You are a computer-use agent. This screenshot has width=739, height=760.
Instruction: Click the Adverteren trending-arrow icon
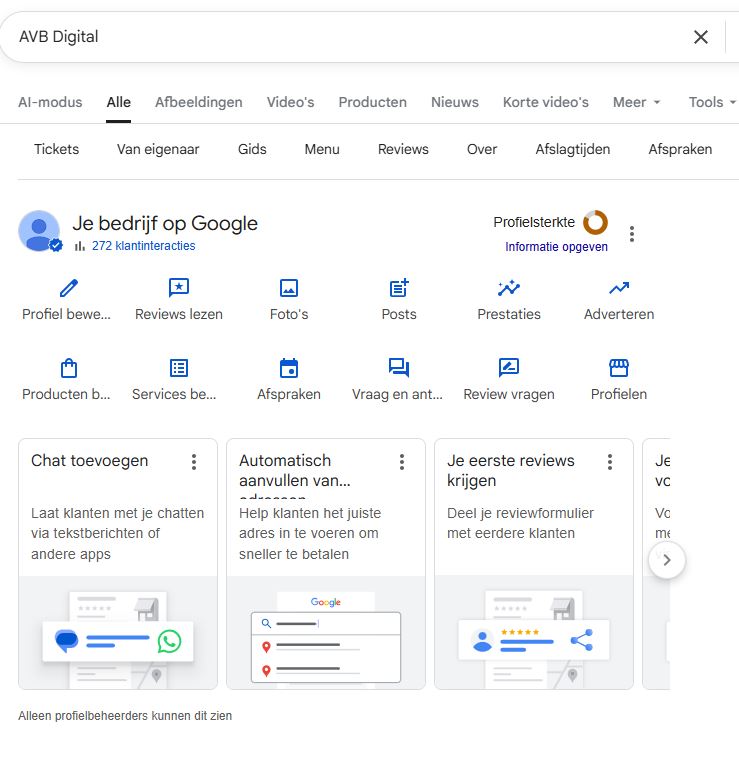(619, 288)
